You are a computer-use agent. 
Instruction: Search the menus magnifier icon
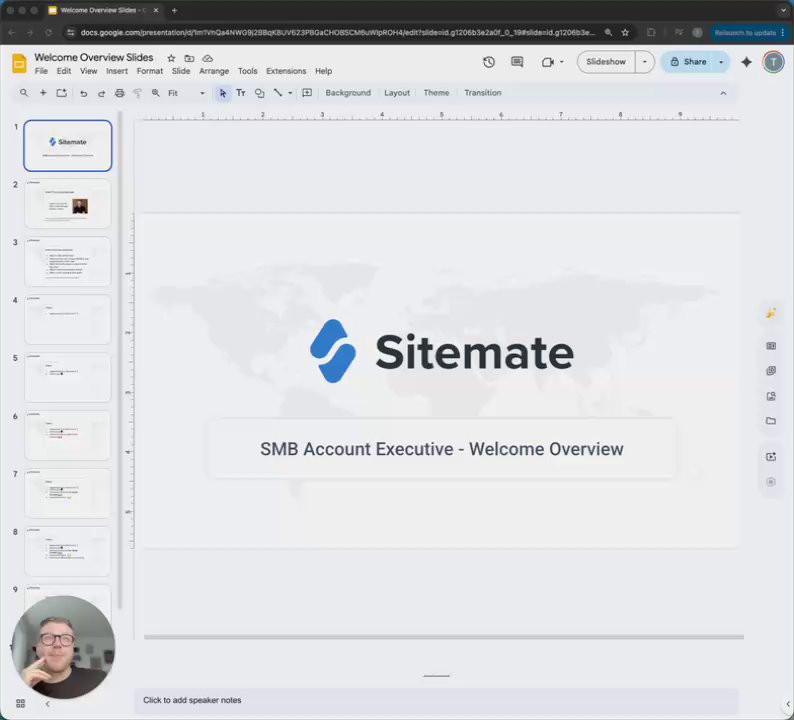24,93
